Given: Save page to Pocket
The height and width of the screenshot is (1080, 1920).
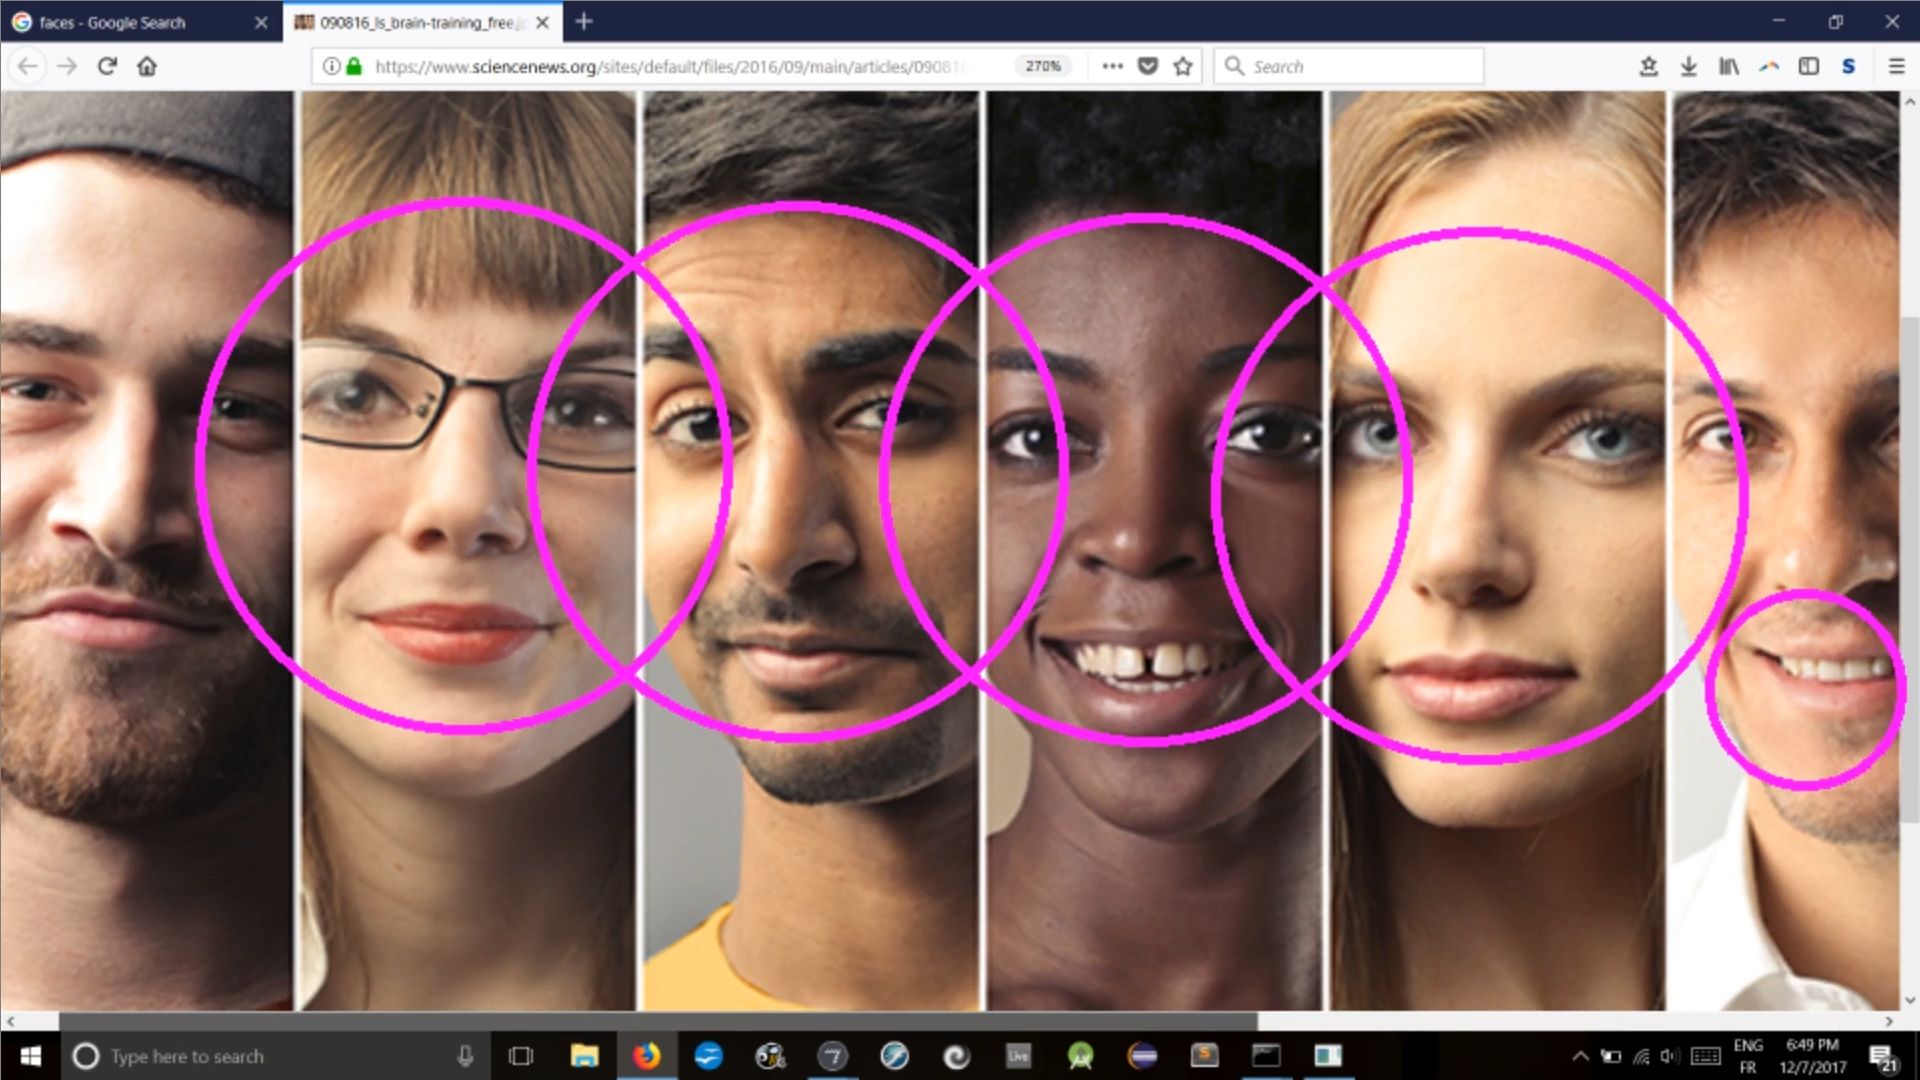Looking at the screenshot, I should pos(1148,66).
